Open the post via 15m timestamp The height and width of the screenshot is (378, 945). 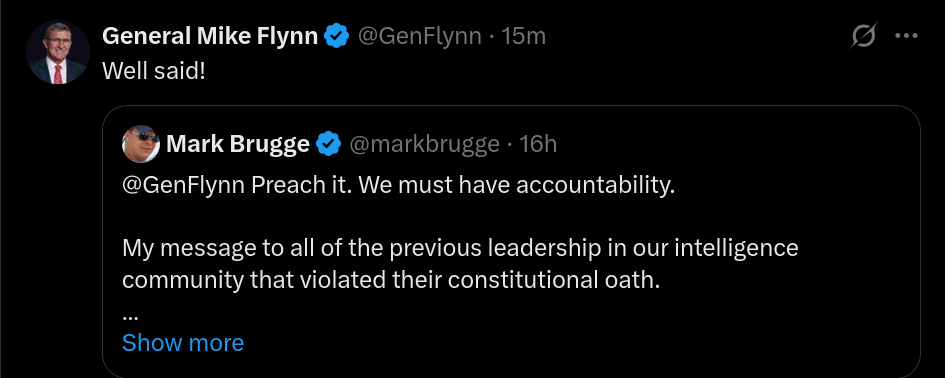pos(524,36)
